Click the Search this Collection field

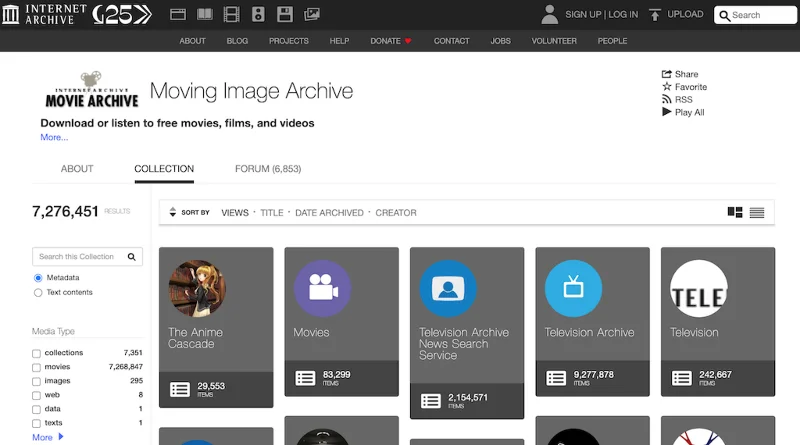tap(81, 257)
